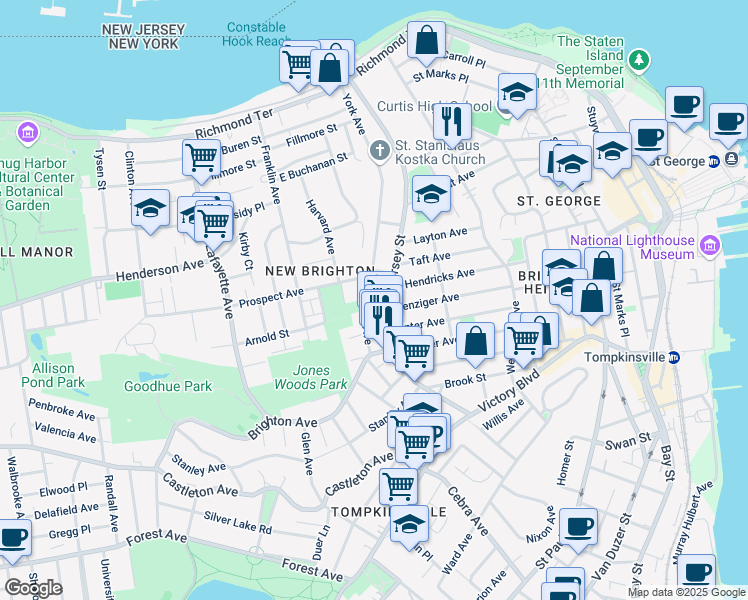Click the Henderson Ave street label
Screen dimensions: 748x600
pyautogui.click(x=160, y=270)
